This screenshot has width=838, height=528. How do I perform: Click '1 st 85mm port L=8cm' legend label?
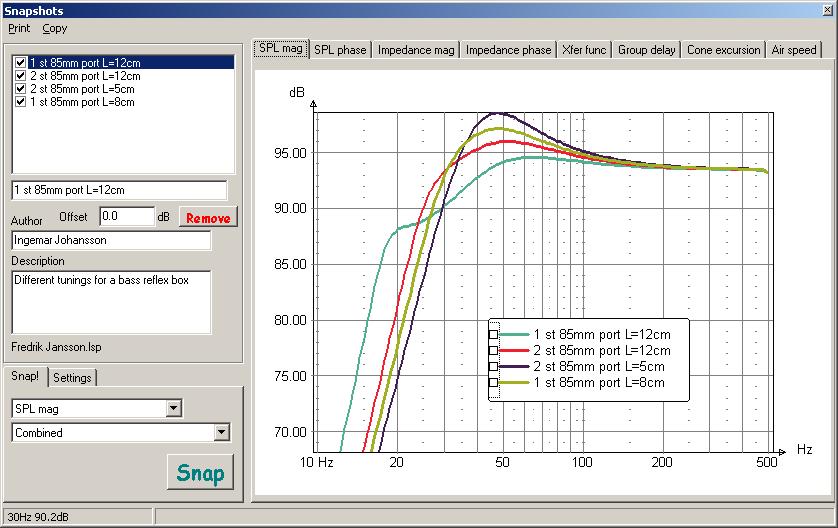coord(599,383)
